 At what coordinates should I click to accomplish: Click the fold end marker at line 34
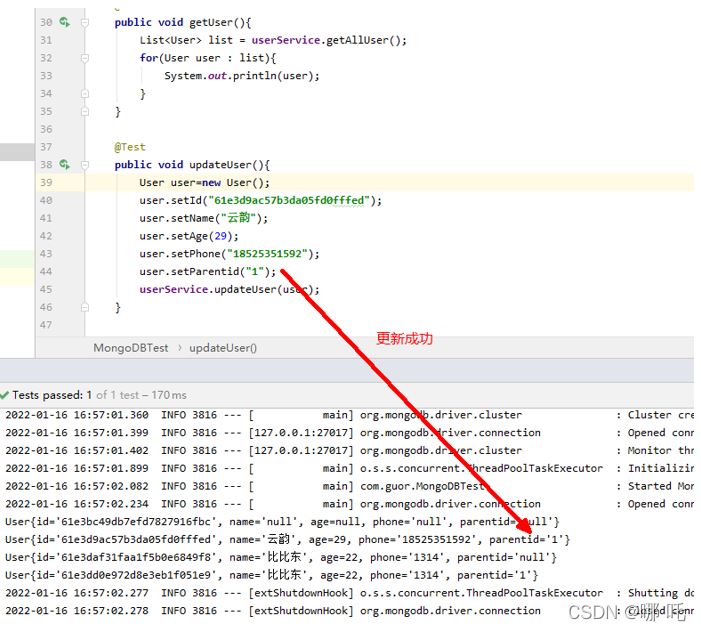(x=84, y=93)
